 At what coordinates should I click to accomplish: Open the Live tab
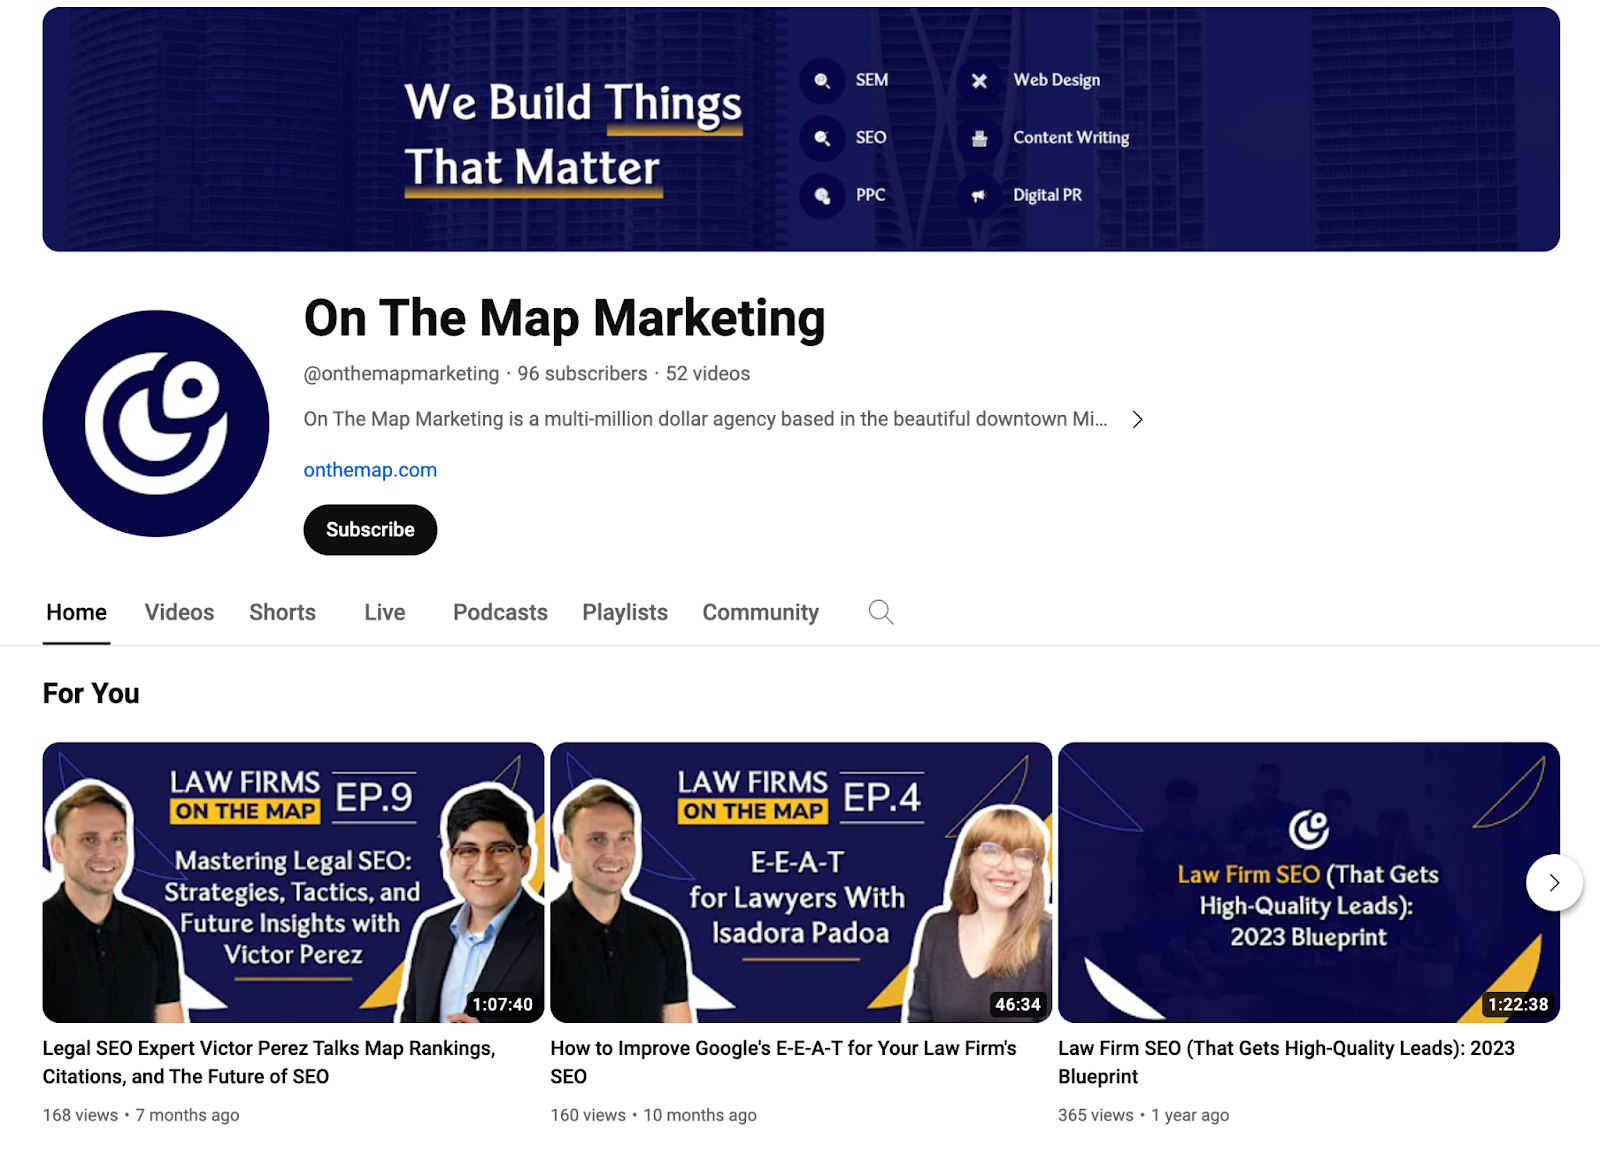[x=385, y=612]
